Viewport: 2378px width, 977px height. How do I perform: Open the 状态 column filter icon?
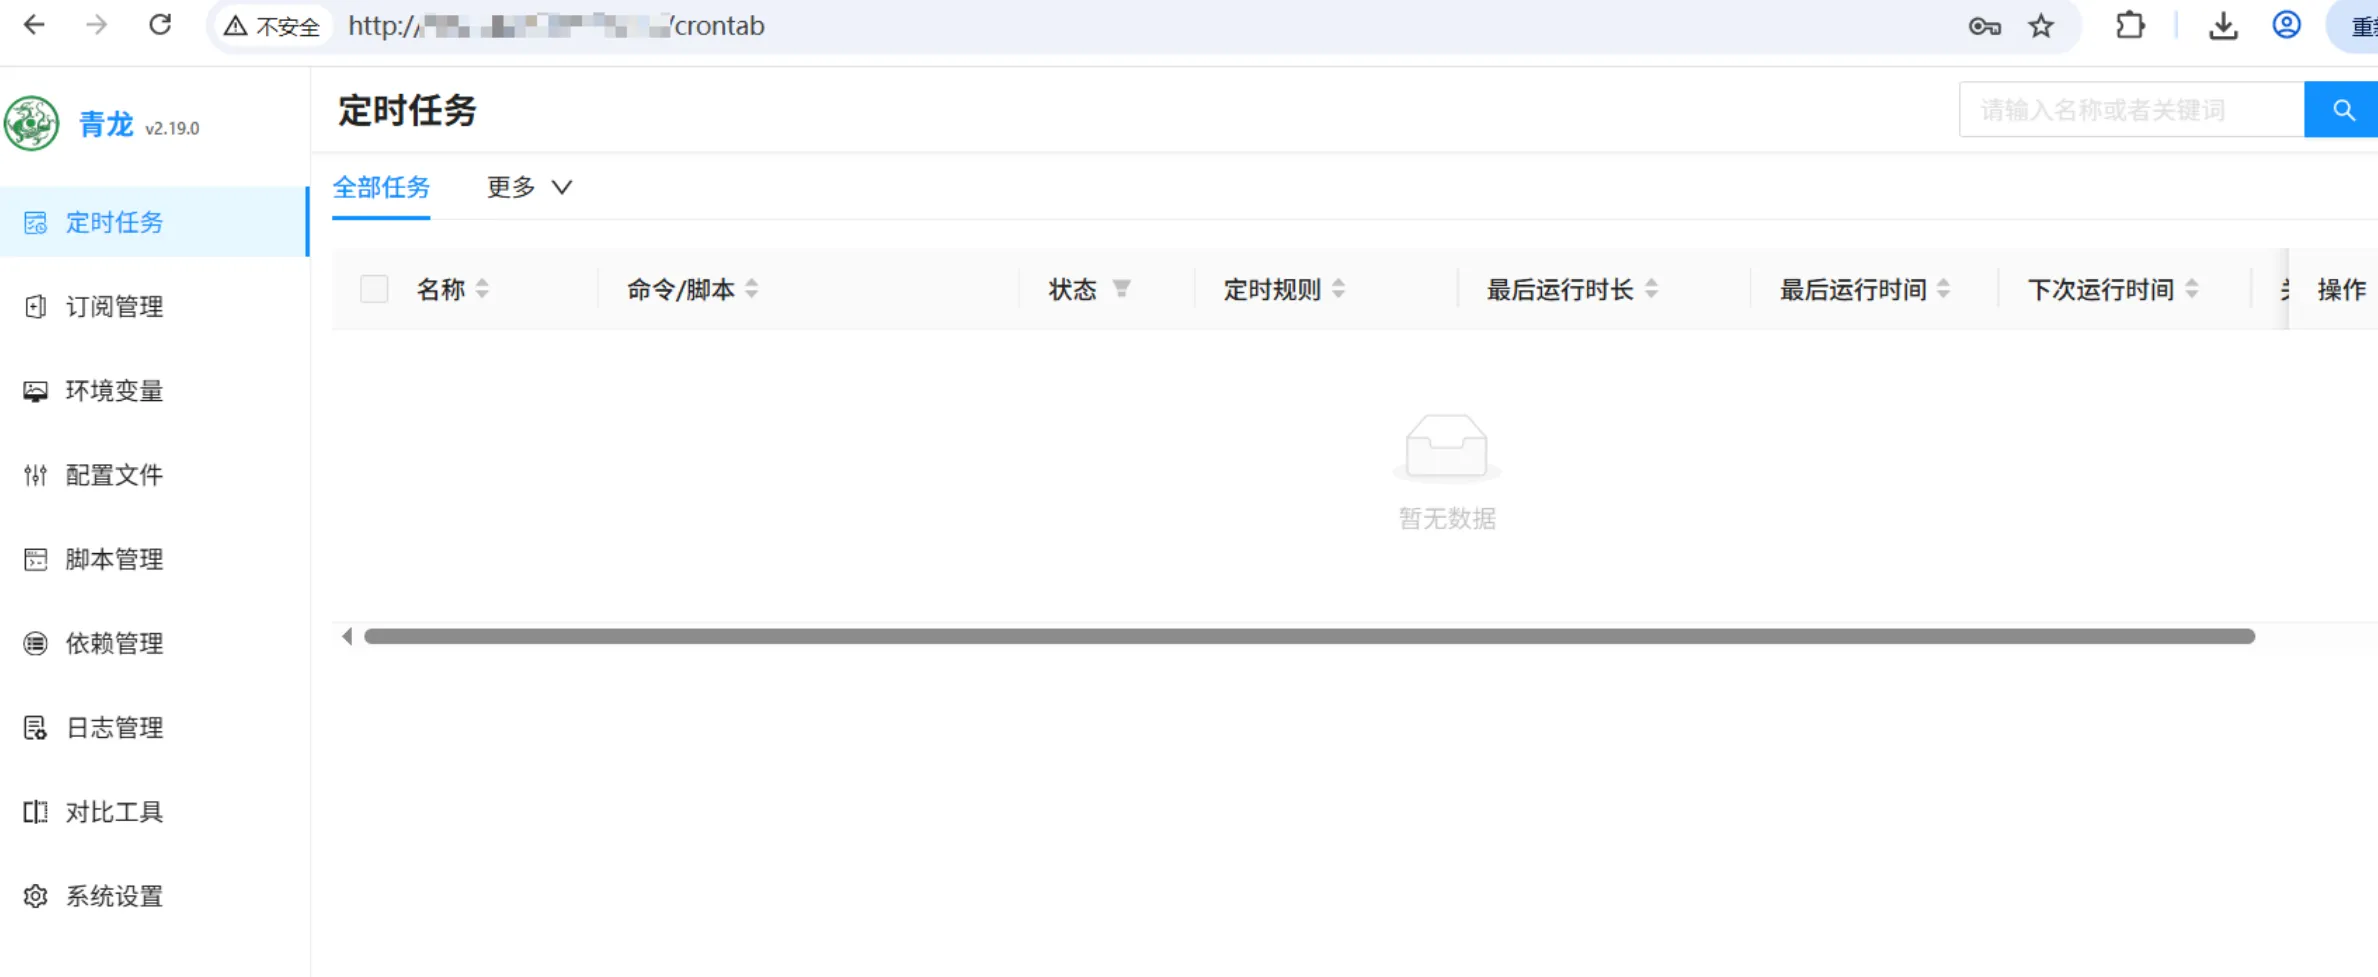pos(1121,289)
